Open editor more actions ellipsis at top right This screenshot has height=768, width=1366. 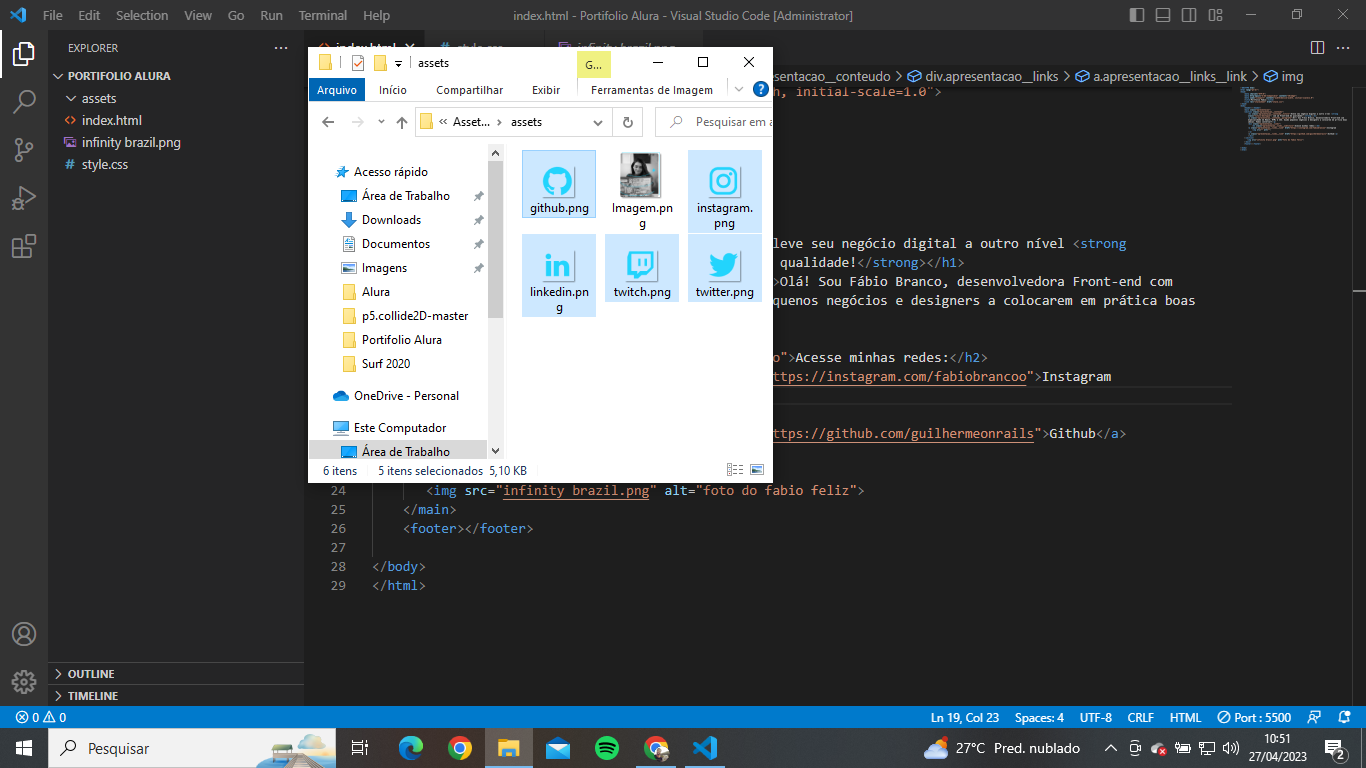point(1344,48)
